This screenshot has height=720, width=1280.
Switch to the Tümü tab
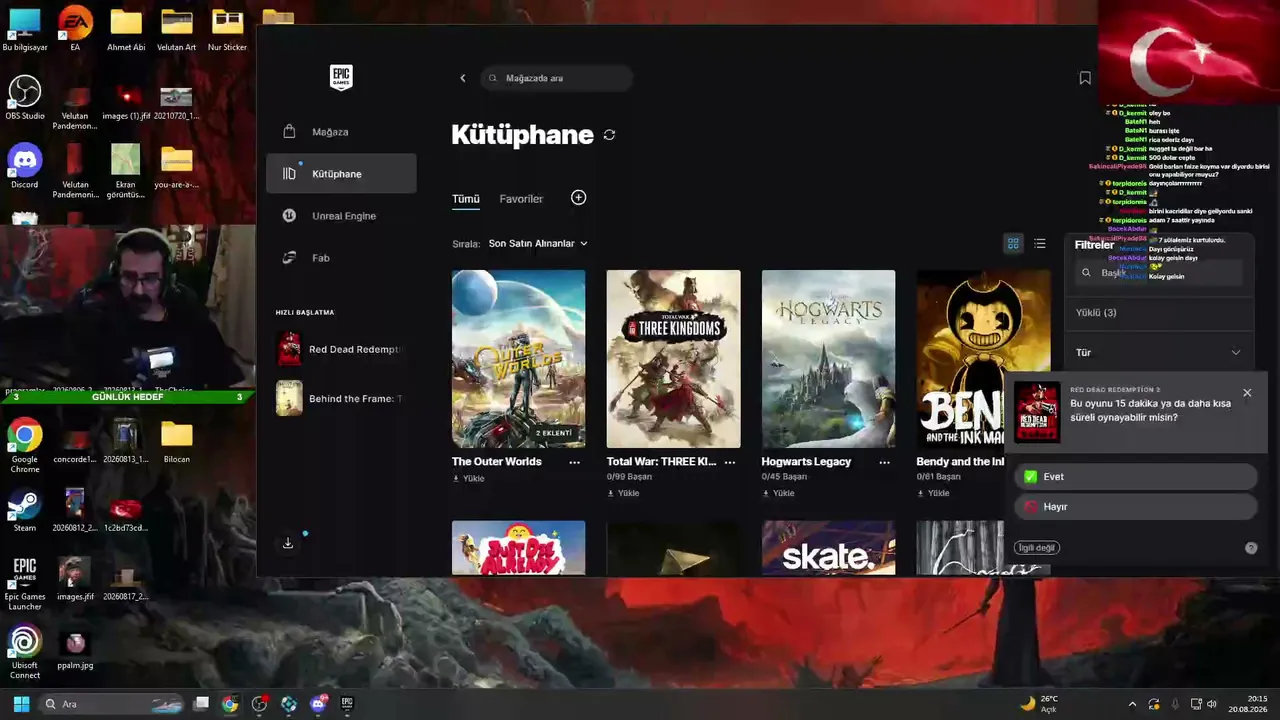[x=466, y=199]
